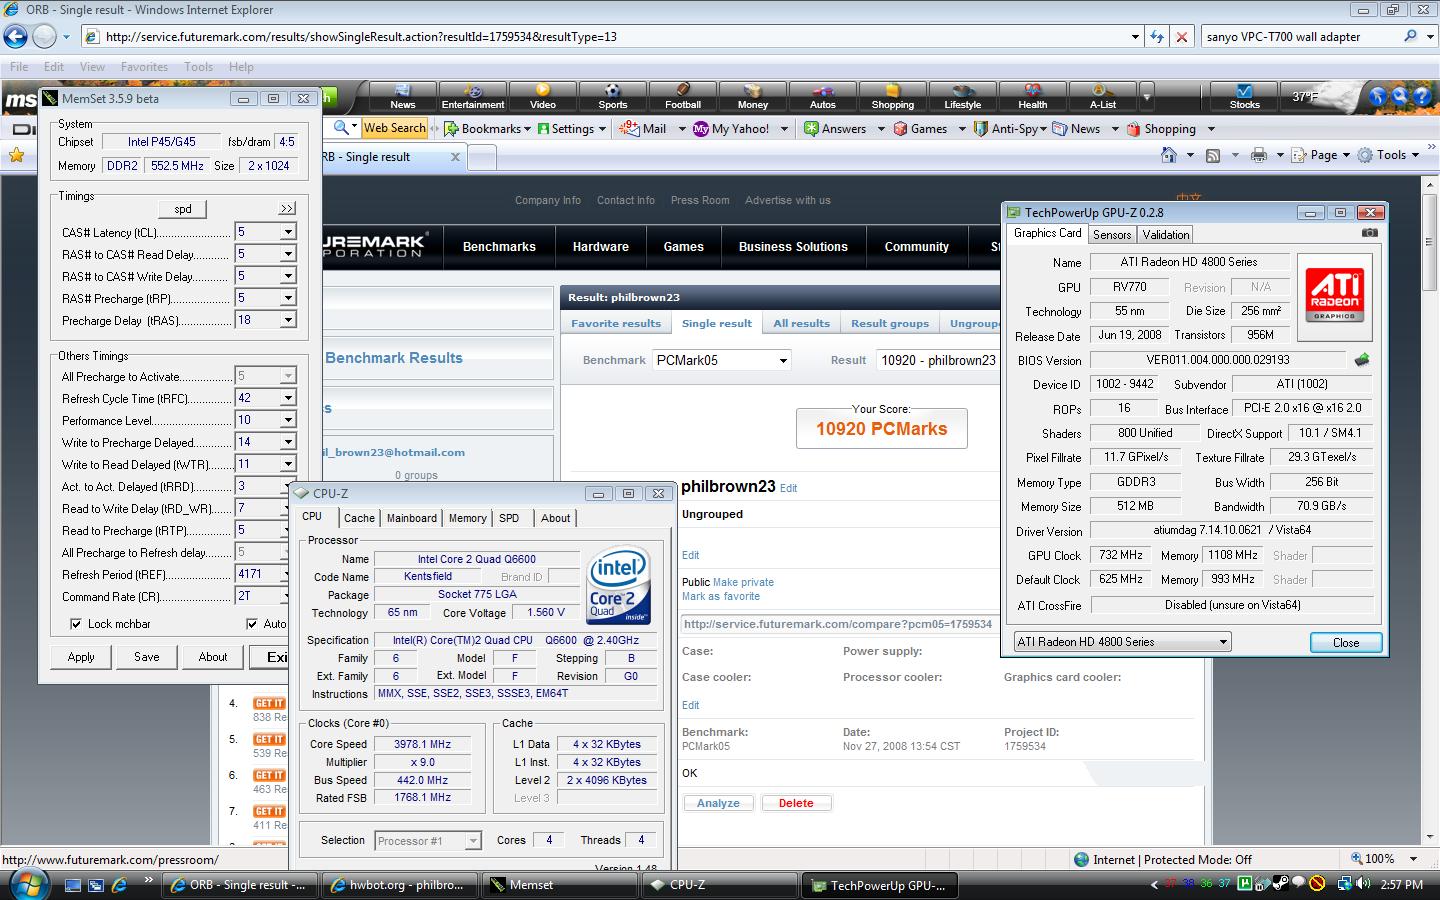Open the MSN Autos toolbar icon
Viewport: 1440px width, 900px height.
coord(823,97)
